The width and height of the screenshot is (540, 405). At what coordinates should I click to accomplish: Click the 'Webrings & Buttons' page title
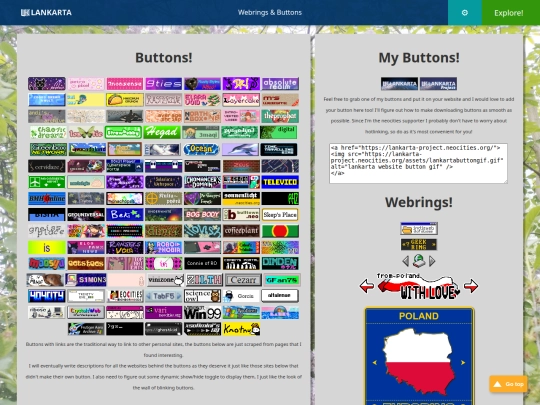click(x=270, y=13)
